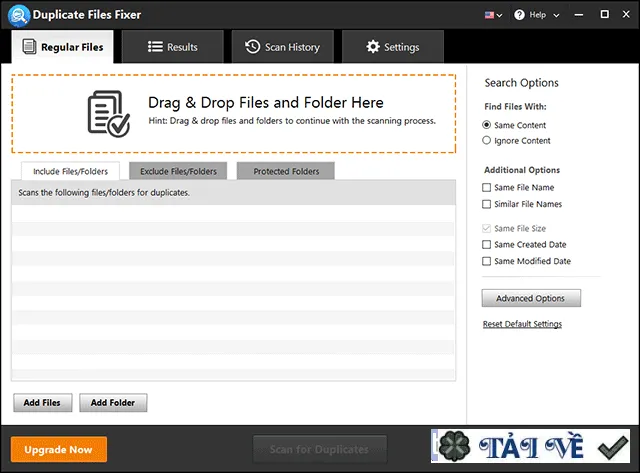Click the Scan History clock icon
The width and height of the screenshot is (640, 473).
click(x=252, y=47)
